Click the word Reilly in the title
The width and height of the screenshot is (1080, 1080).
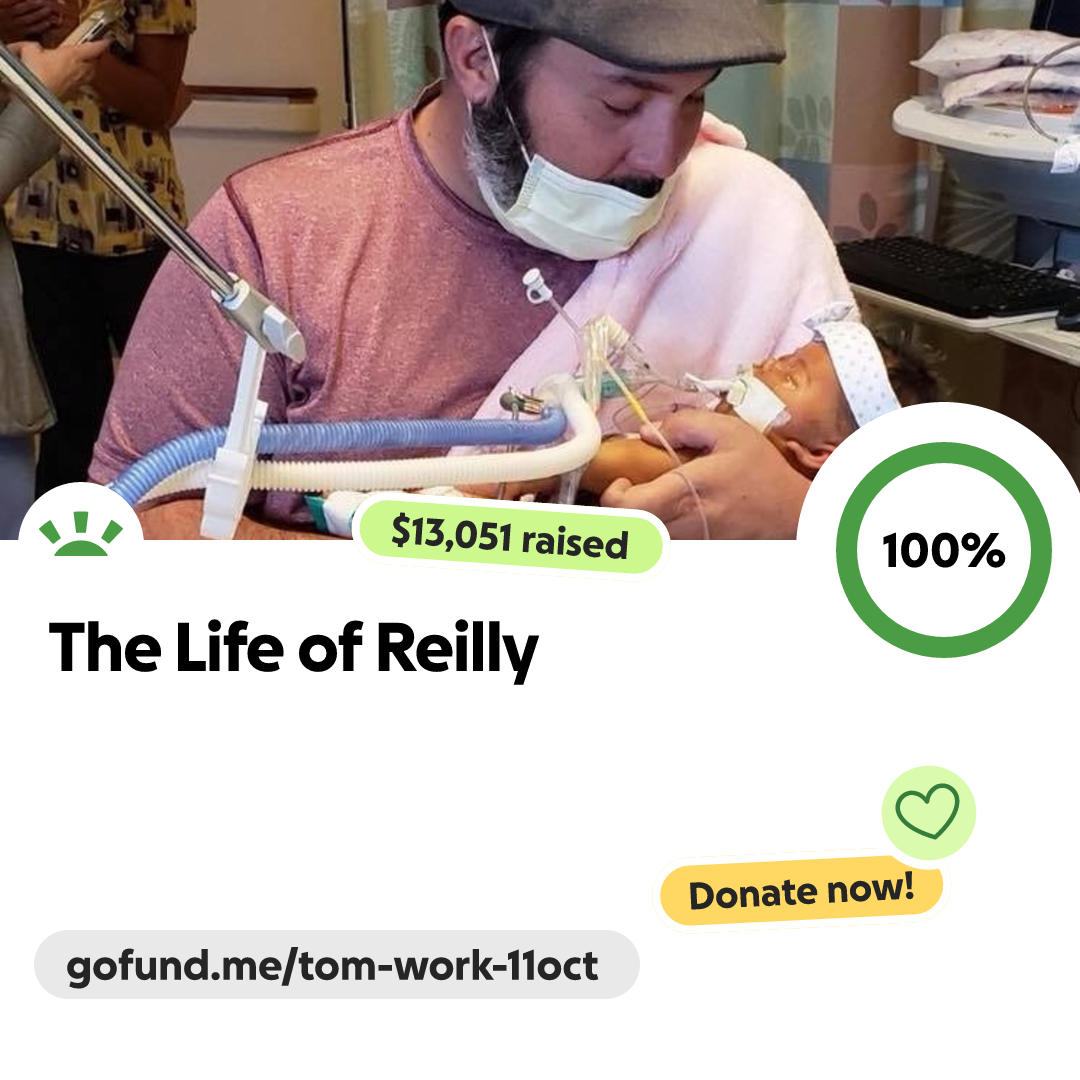pos(458,649)
